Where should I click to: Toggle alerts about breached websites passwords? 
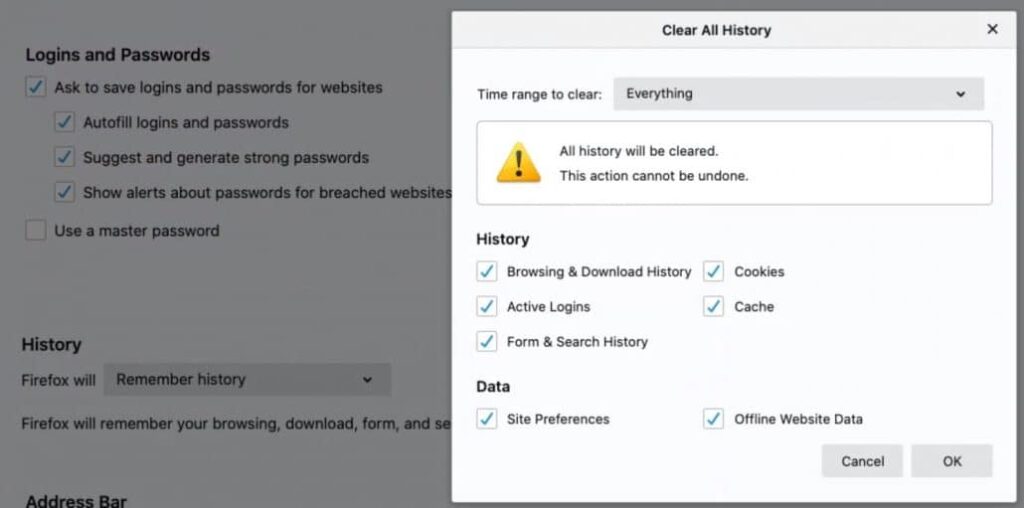point(65,193)
